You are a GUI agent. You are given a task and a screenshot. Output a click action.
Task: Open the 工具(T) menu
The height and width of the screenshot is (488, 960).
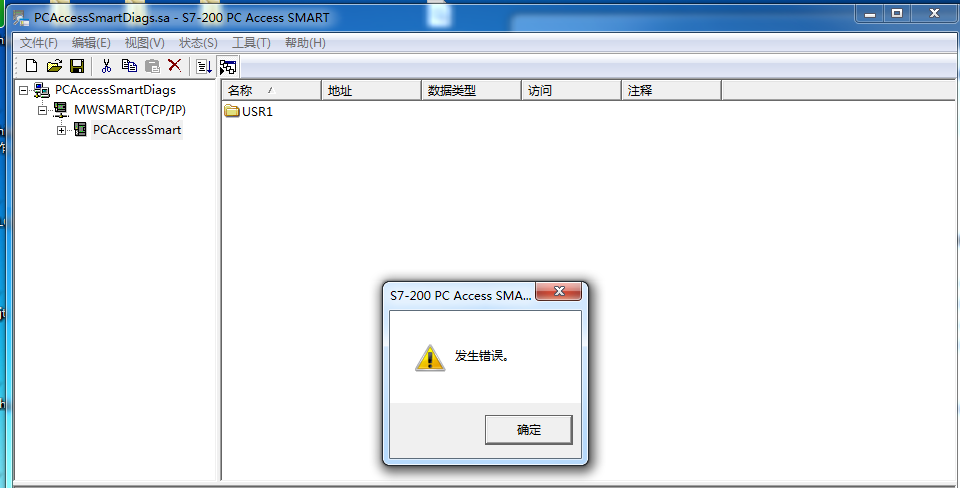pyautogui.click(x=251, y=43)
